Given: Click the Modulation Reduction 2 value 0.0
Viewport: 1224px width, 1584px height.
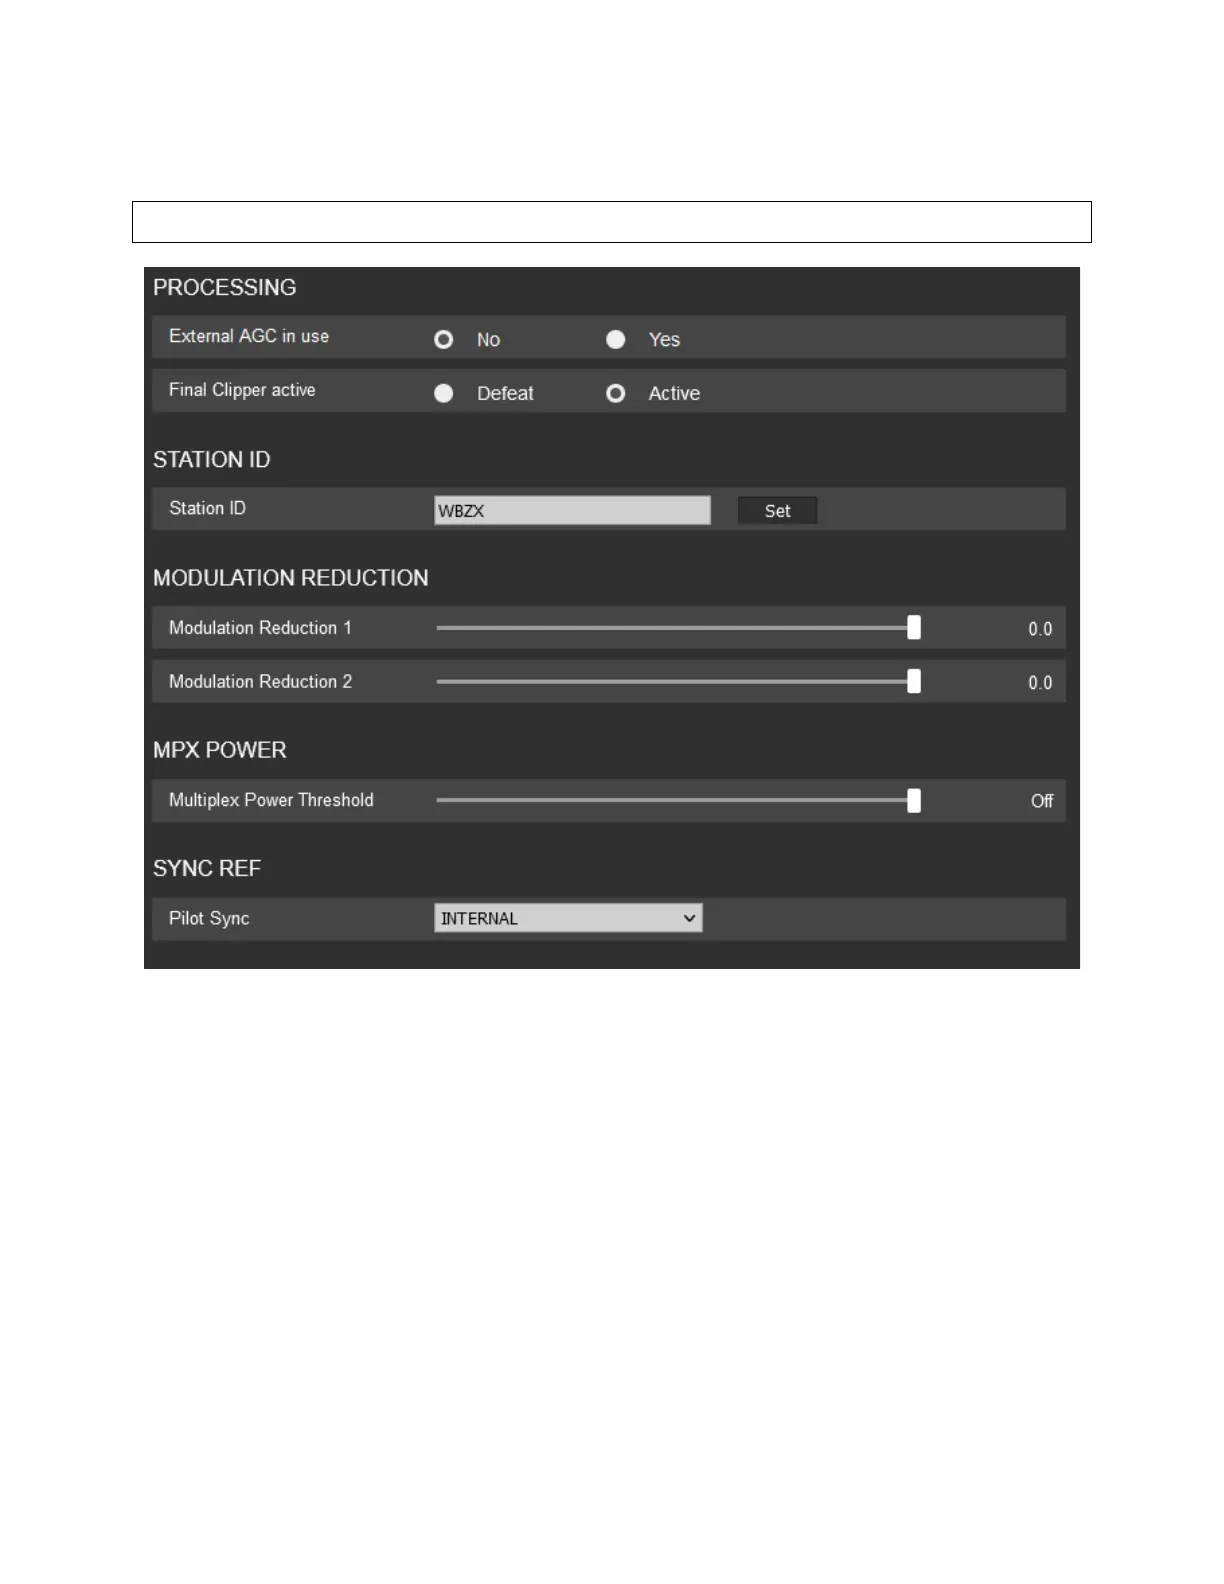Looking at the screenshot, I should [1040, 683].
